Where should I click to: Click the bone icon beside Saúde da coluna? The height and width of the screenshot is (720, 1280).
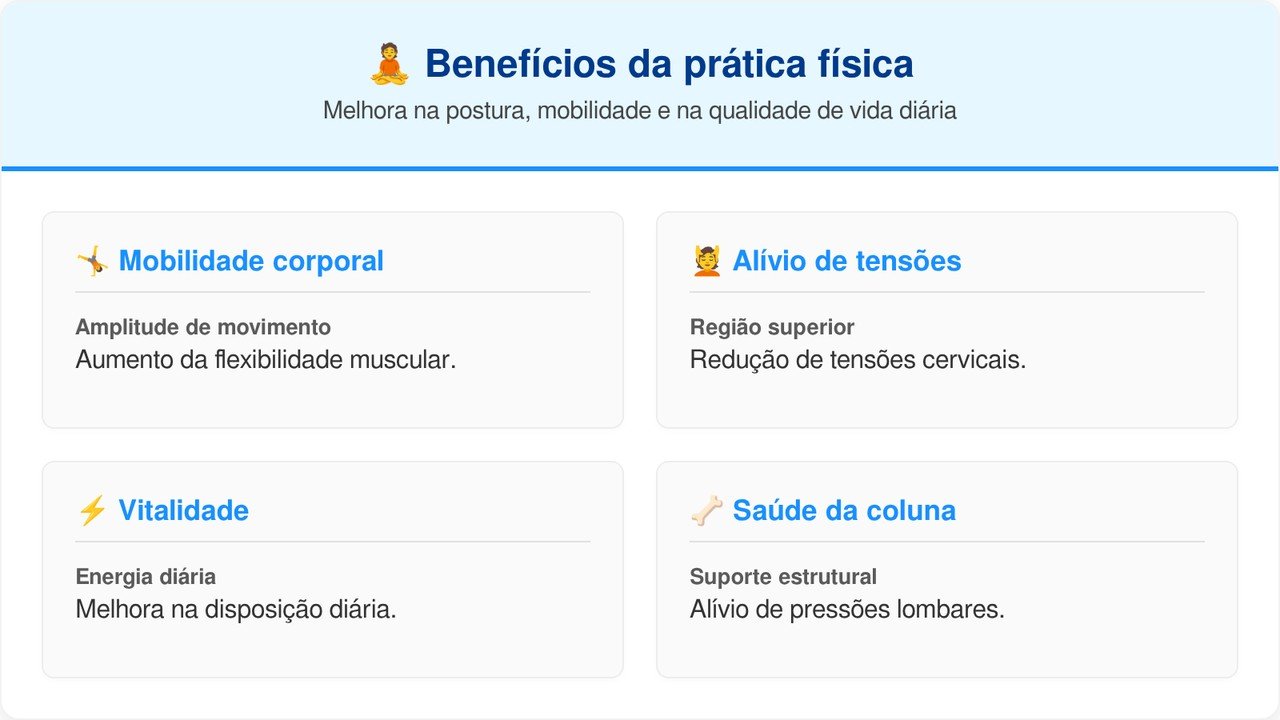click(706, 511)
